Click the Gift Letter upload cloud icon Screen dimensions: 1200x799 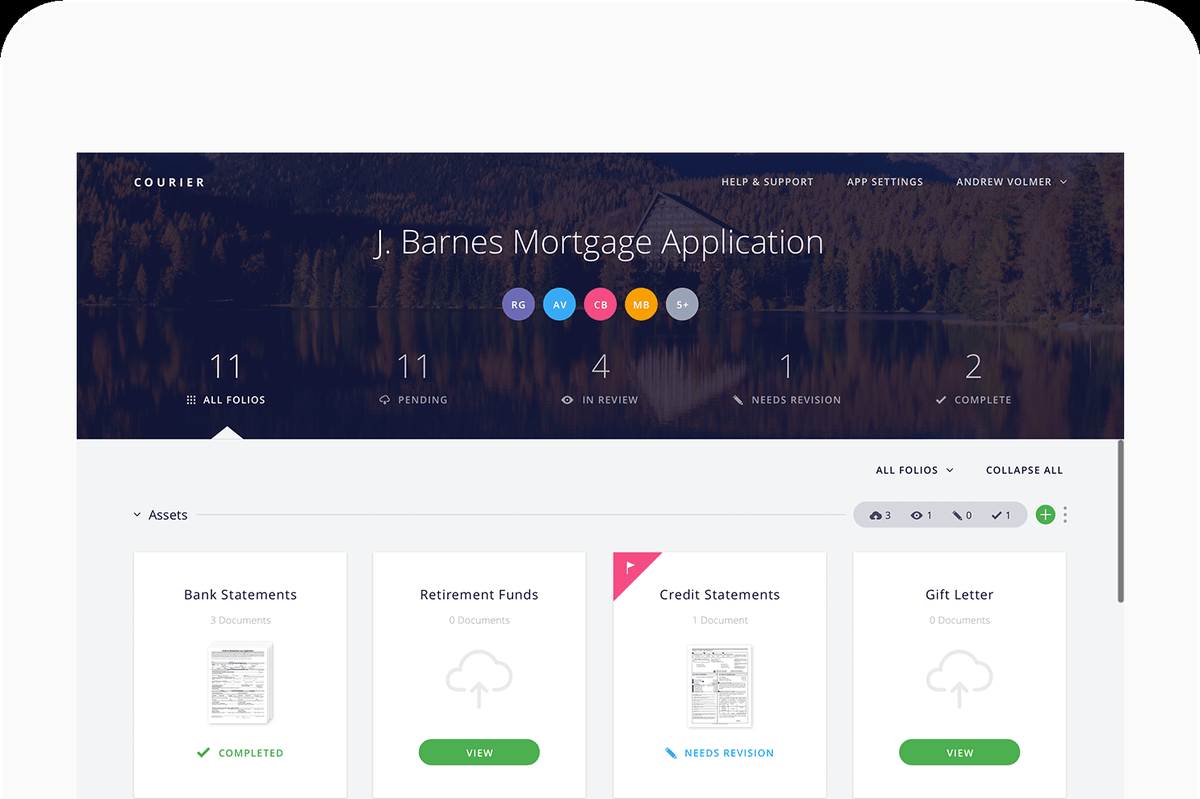click(x=959, y=681)
